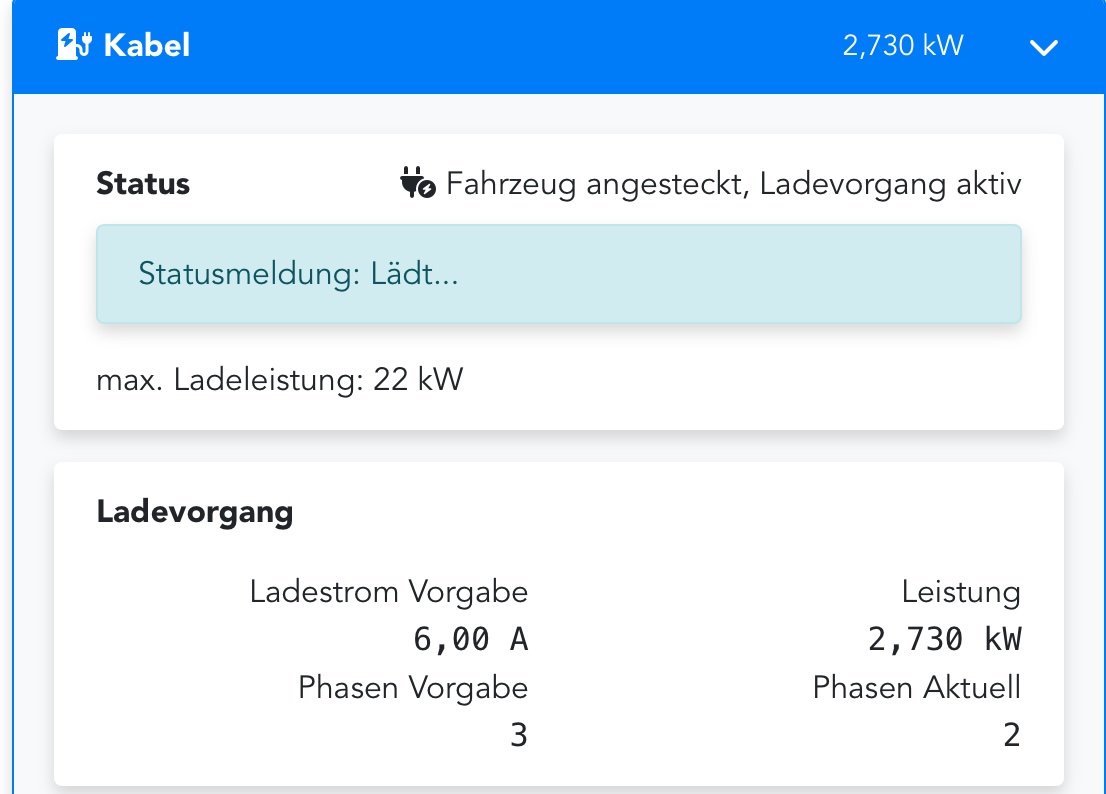Click the Kabel header title
The width and height of the screenshot is (1106, 794).
[147, 45]
